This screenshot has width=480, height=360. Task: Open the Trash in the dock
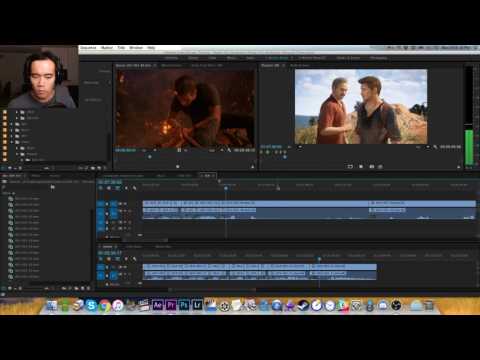point(429,305)
